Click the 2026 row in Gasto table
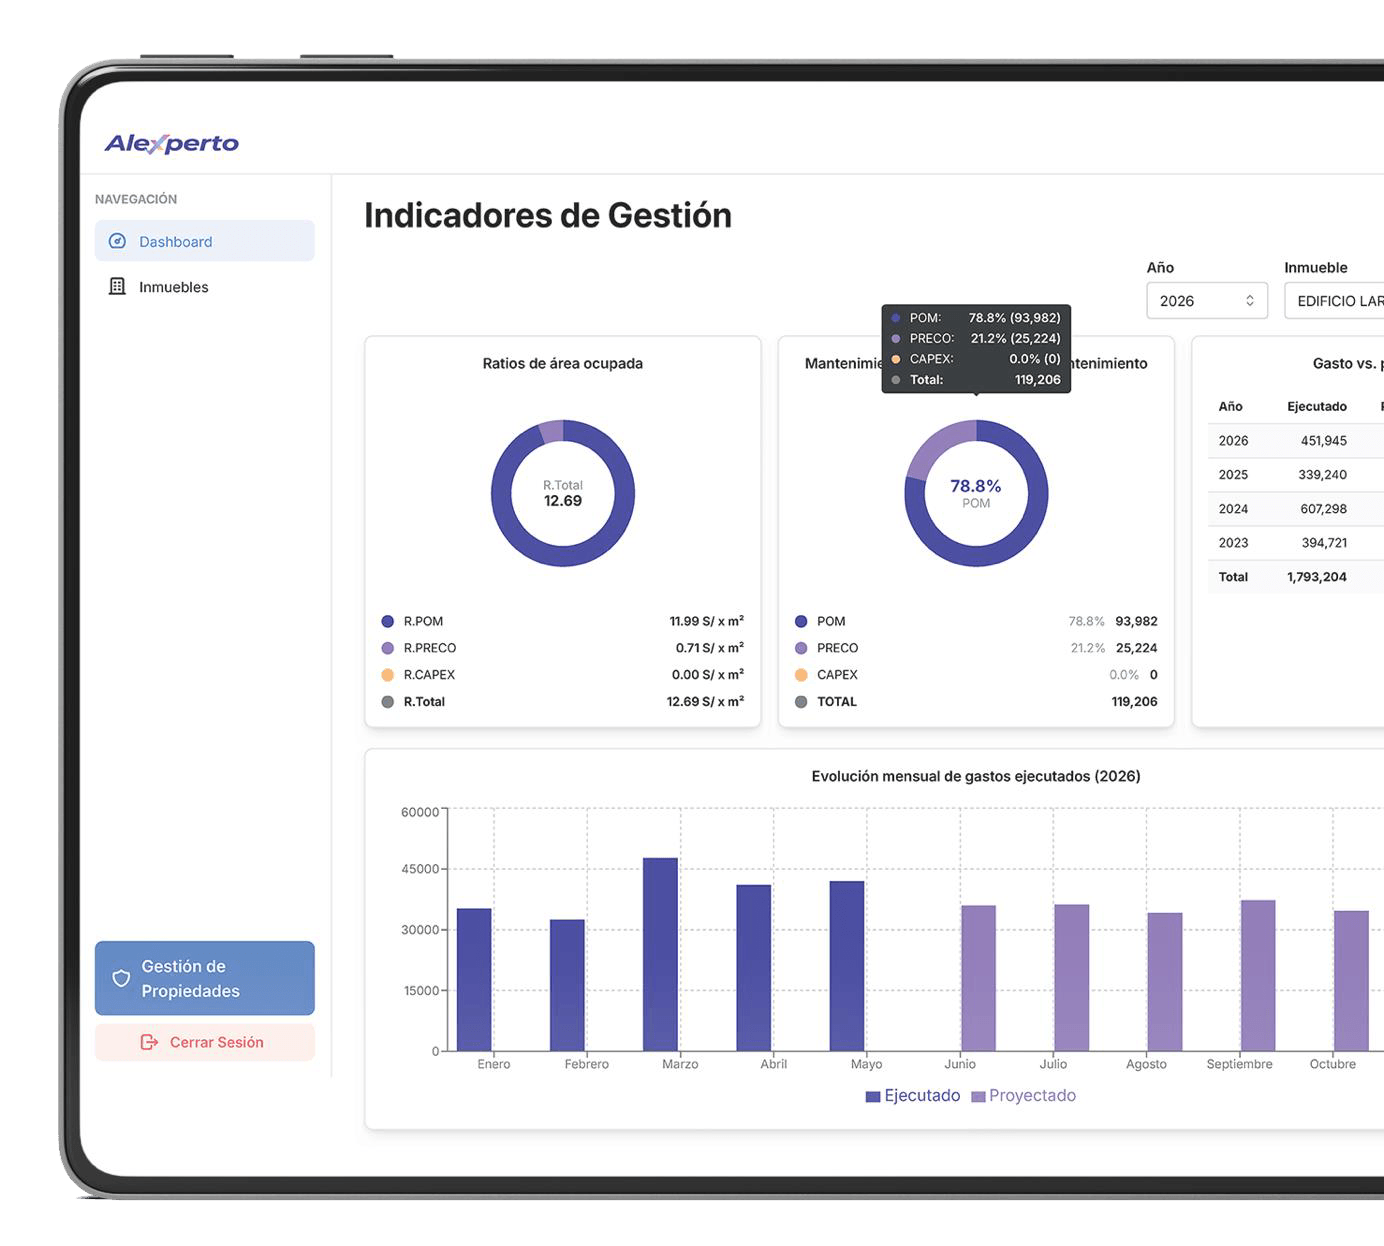This screenshot has width=1384, height=1246. (1296, 441)
